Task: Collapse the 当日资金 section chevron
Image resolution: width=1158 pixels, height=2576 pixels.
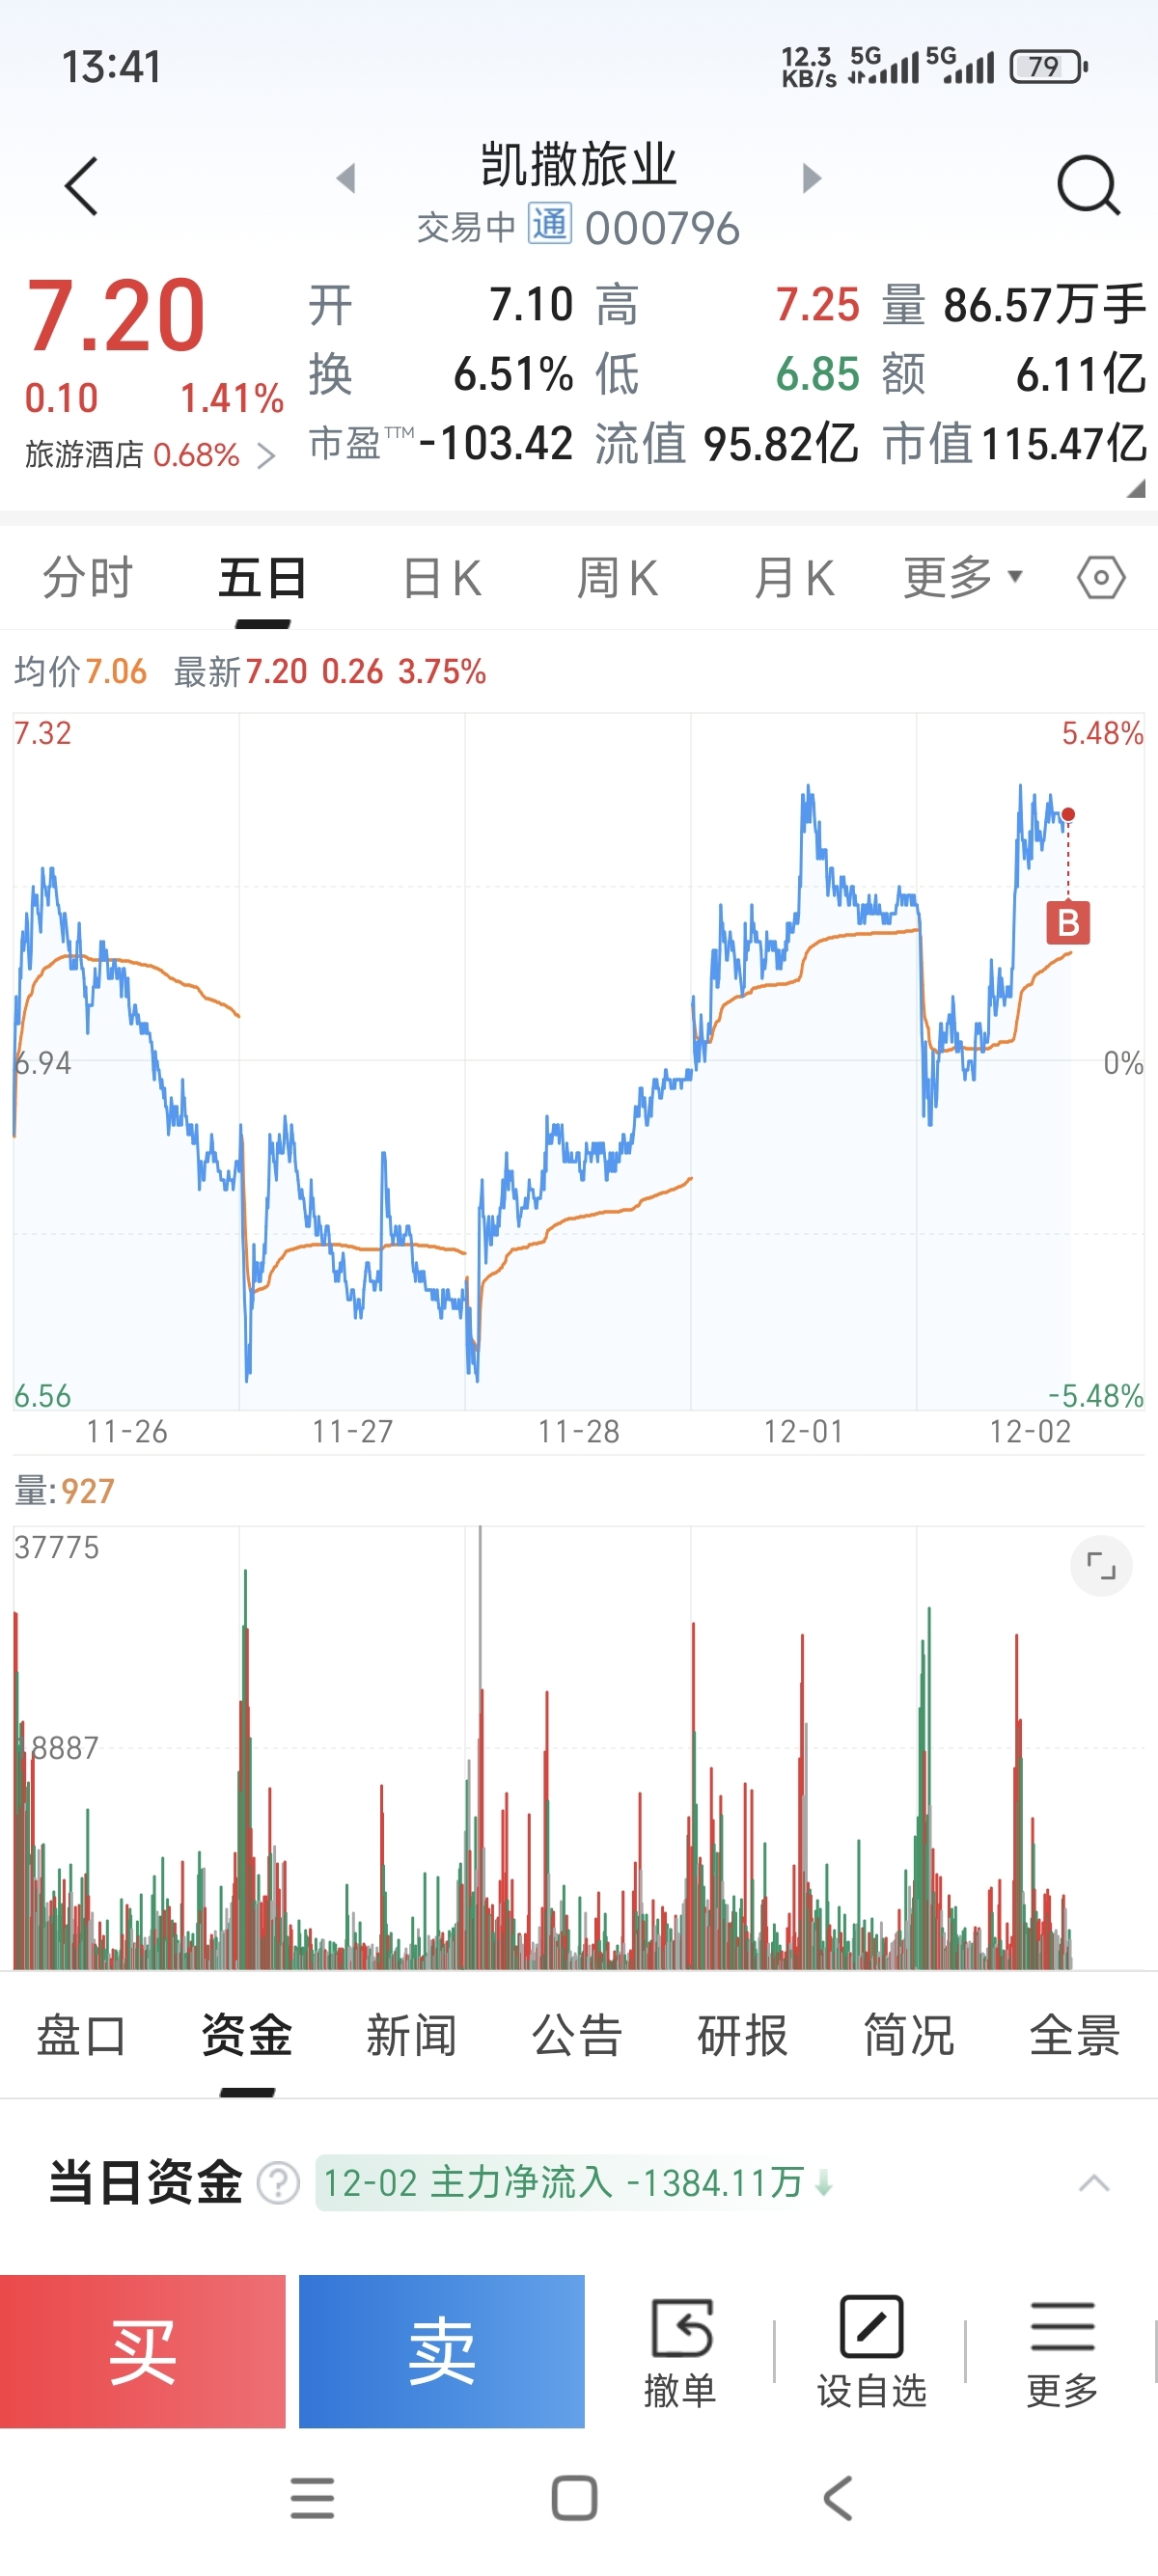Action: point(1094,2183)
